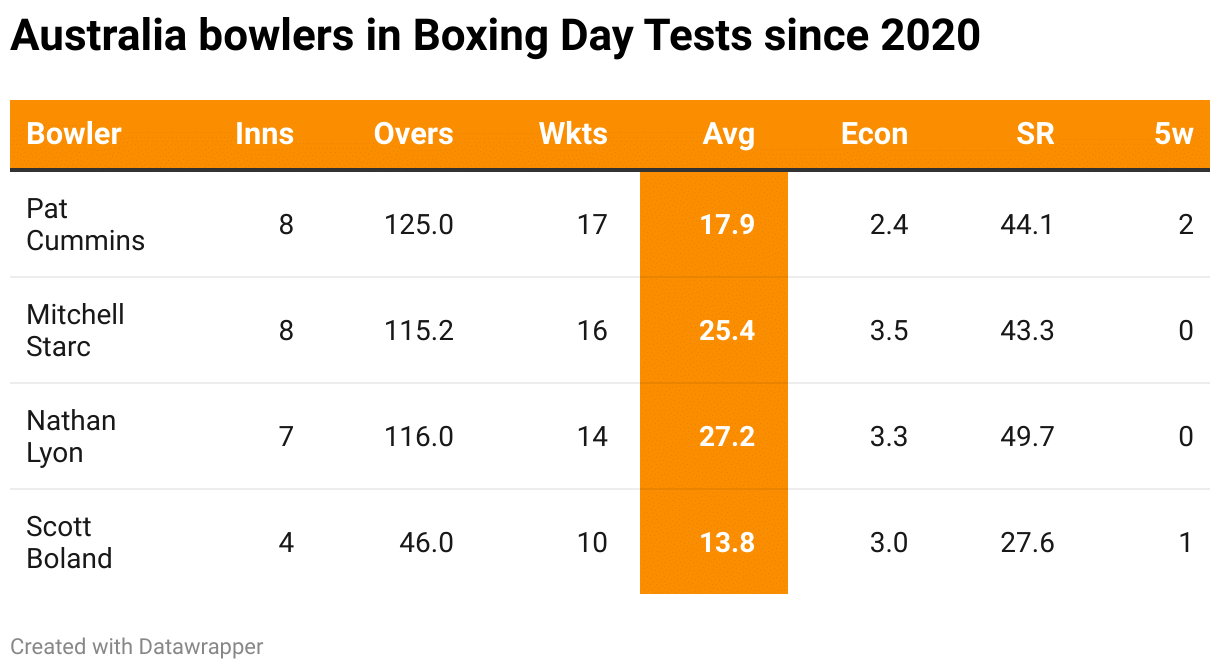
Task: Select the 125.0 overs cell
Action: pyautogui.click(x=418, y=225)
